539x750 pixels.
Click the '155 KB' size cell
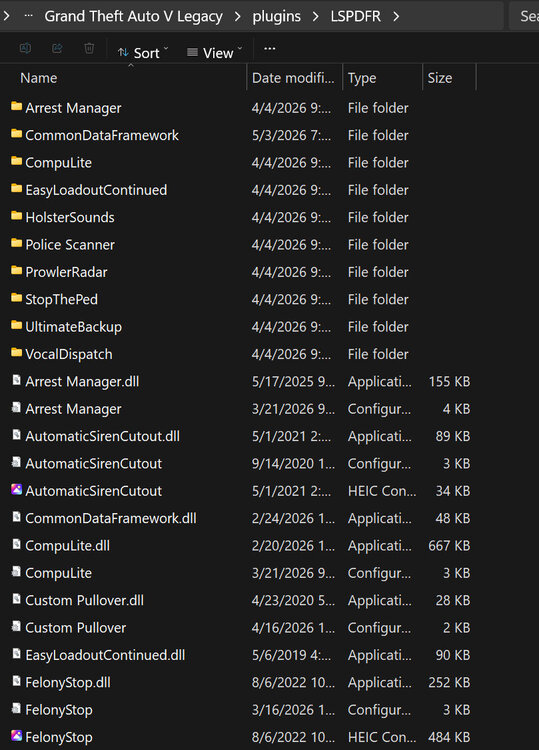pyautogui.click(x=449, y=381)
